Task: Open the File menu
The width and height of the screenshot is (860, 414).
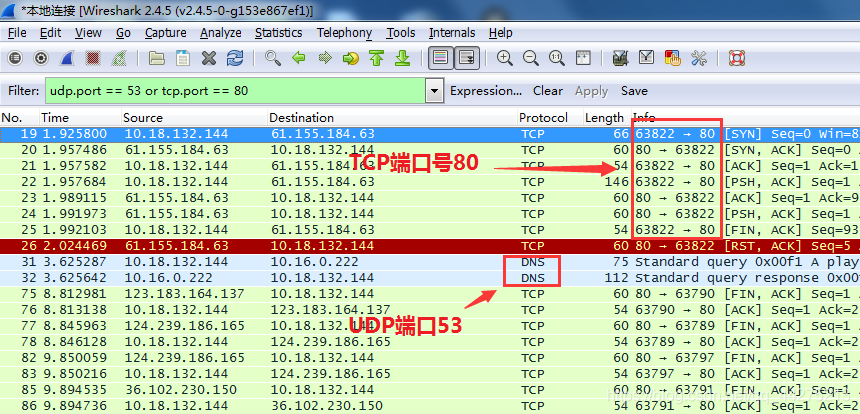Action: [17, 33]
